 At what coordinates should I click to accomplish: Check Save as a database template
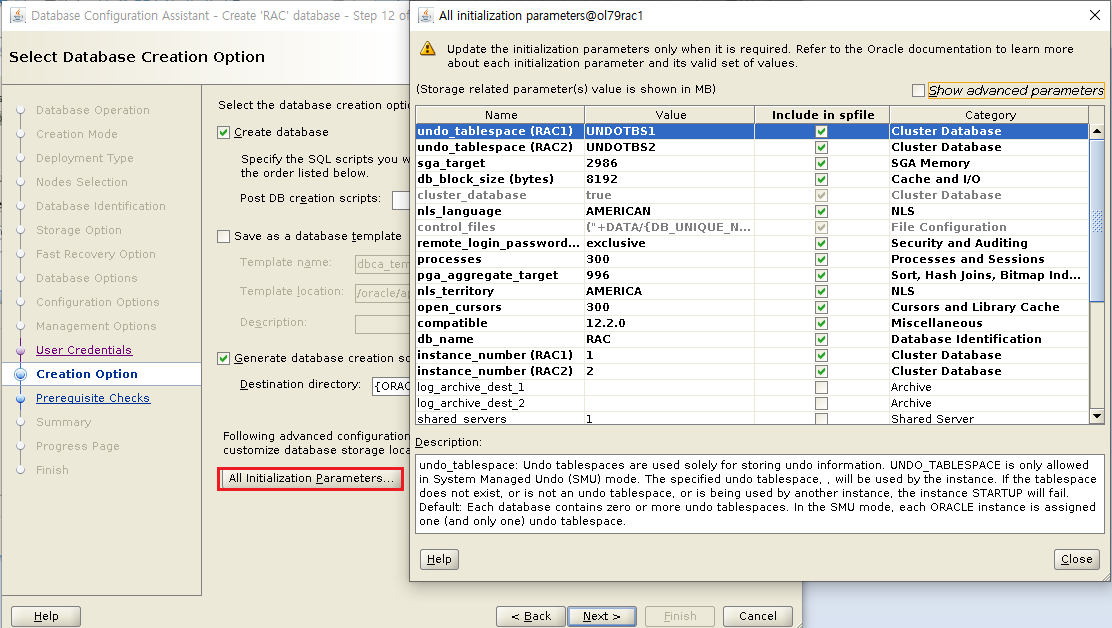(223, 236)
